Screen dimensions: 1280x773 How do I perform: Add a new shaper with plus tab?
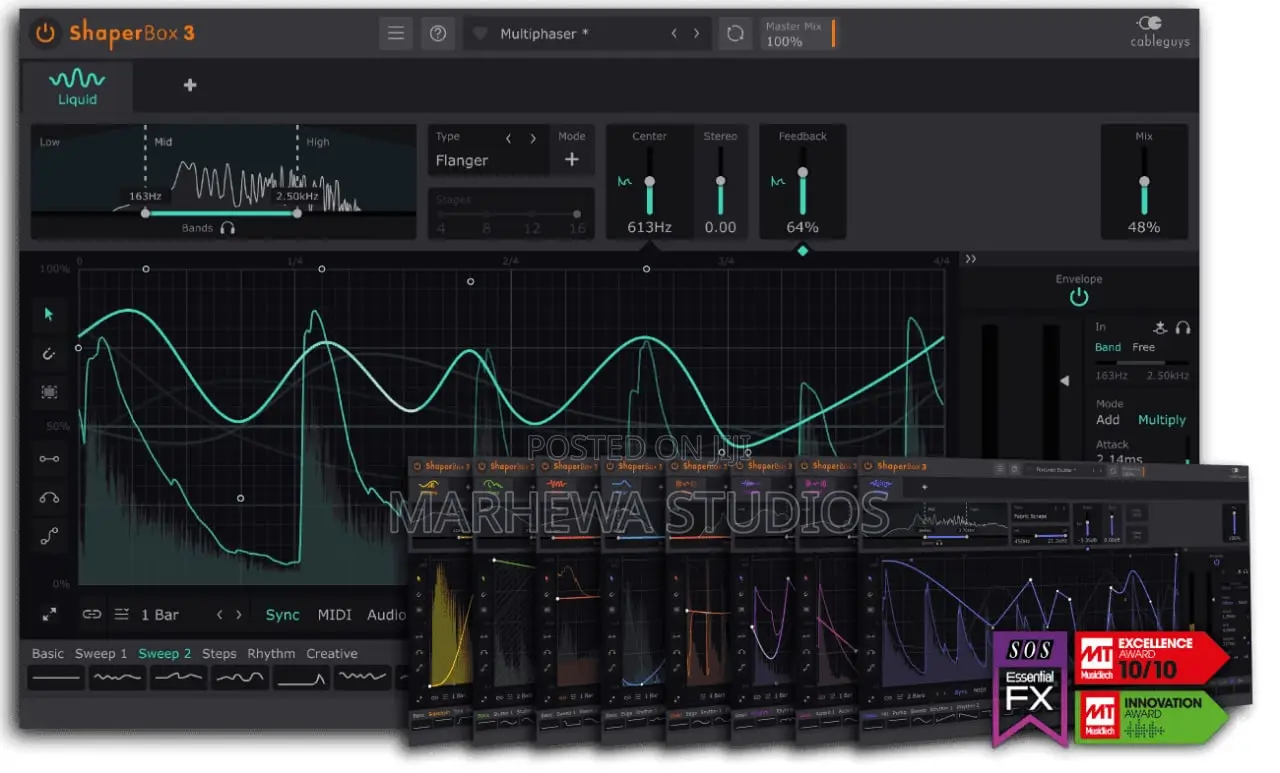pyautogui.click(x=190, y=85)
